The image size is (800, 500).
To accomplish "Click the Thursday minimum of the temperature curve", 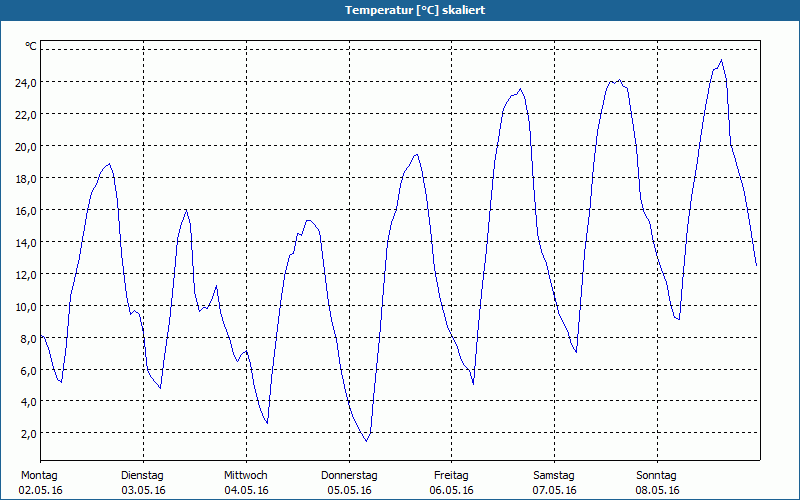I will pos(366,441).
